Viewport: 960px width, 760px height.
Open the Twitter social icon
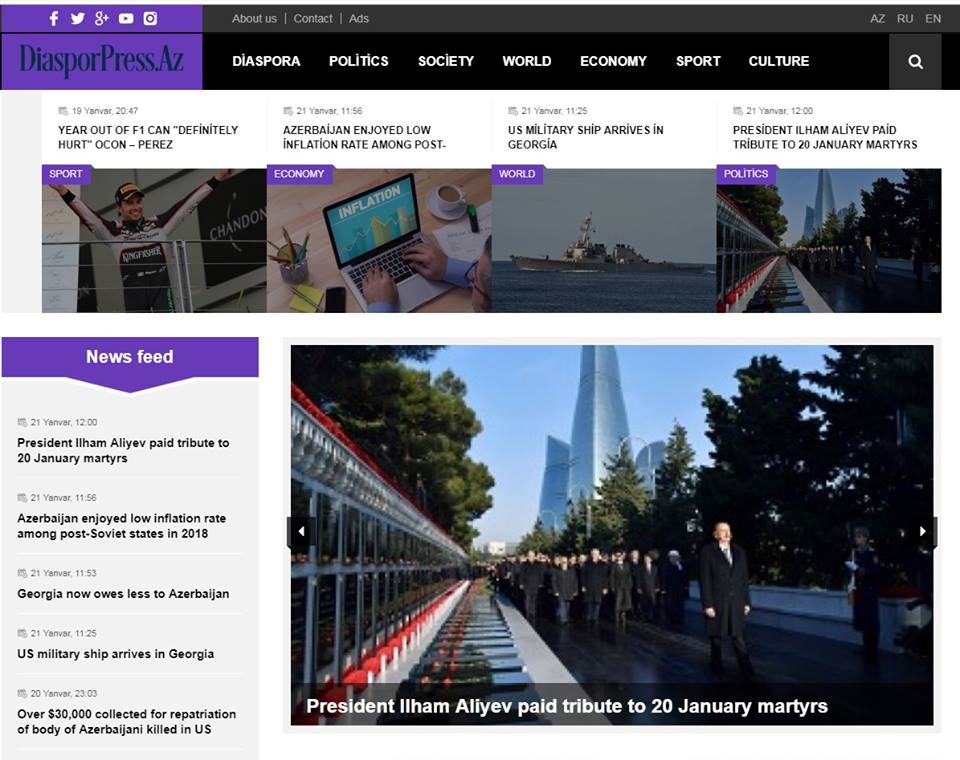click(x=78, y=18)
